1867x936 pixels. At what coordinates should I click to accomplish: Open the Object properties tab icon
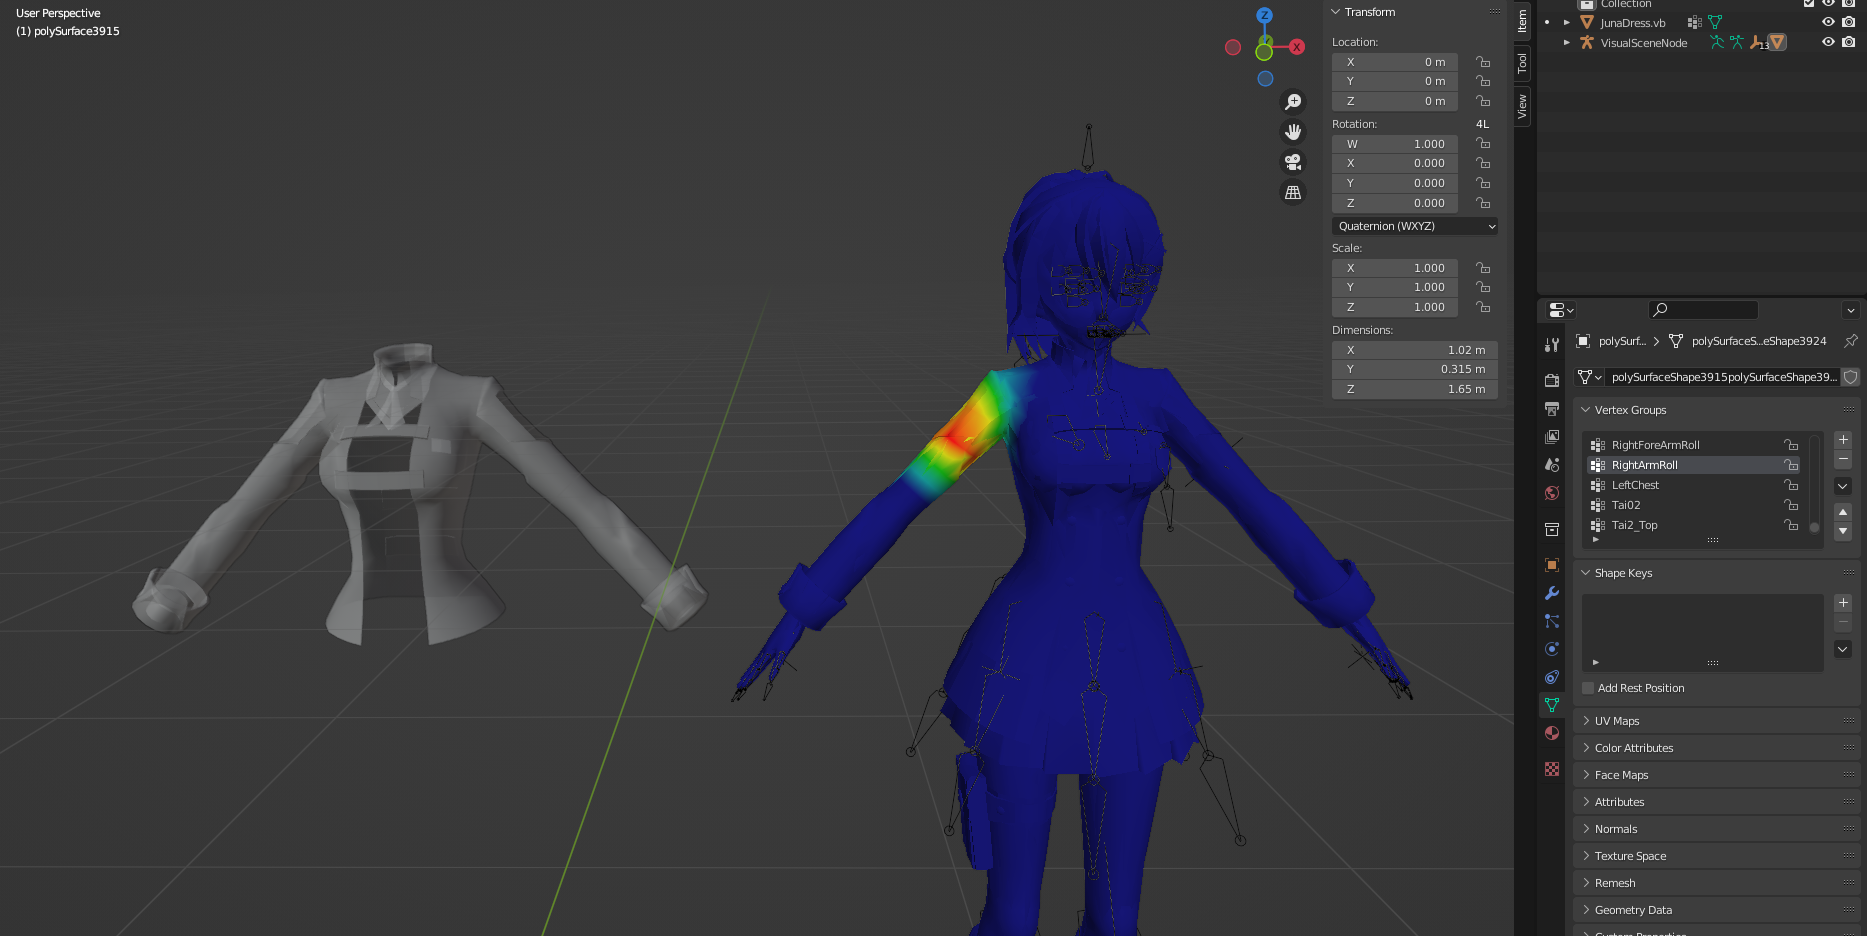pos(1552,565)
